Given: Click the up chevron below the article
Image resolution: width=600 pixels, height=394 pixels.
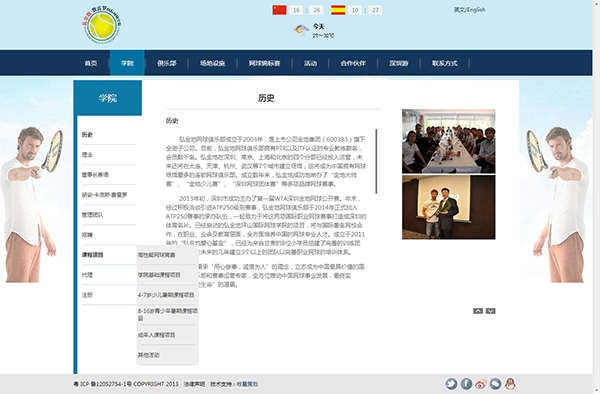Looking at the screenshot, I should pyautogui.click(x=478, y=311).
